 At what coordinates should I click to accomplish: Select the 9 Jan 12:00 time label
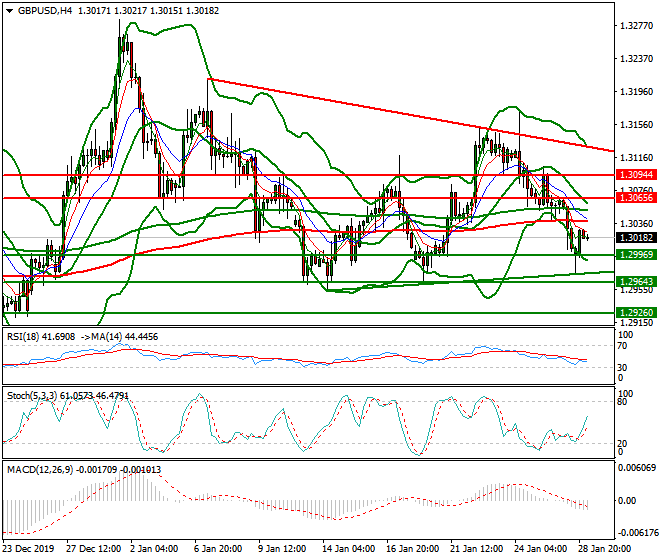click(282, 549)
